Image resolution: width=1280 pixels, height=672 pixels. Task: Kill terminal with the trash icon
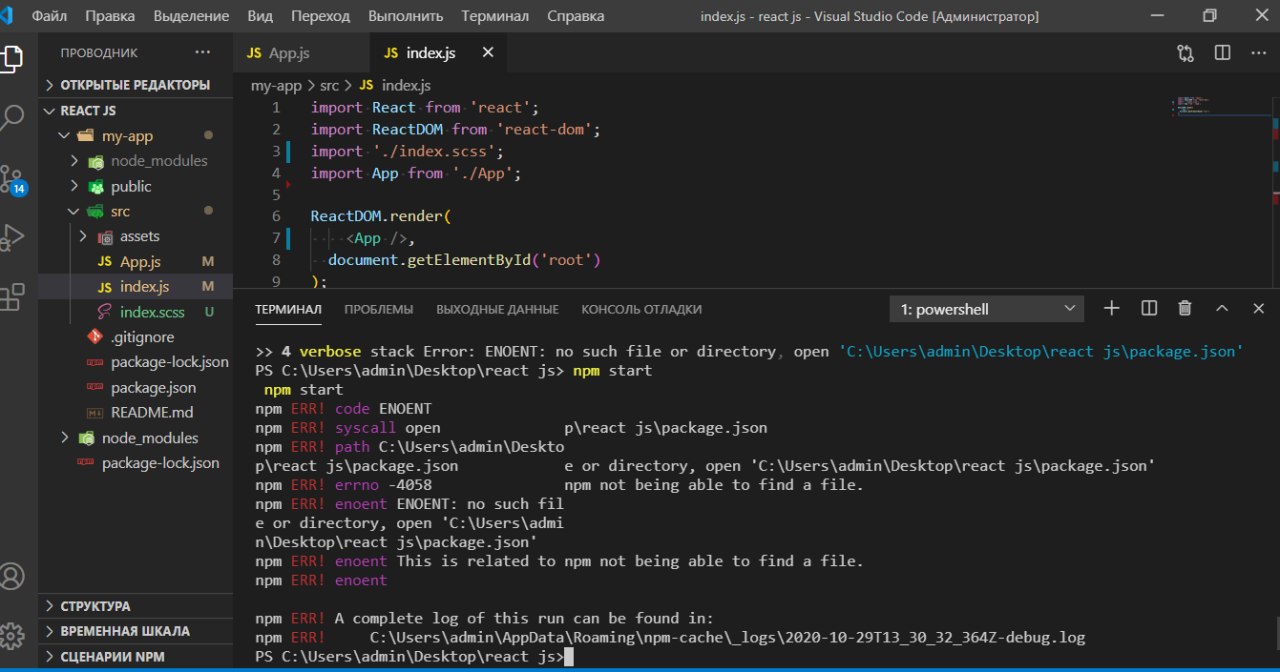pyautogui.click(x=1185, y=309)
